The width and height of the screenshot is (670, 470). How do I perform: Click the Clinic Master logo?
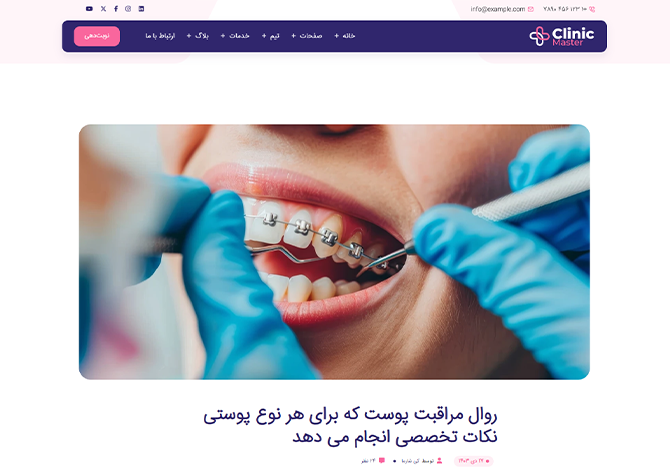pos(561,36)
